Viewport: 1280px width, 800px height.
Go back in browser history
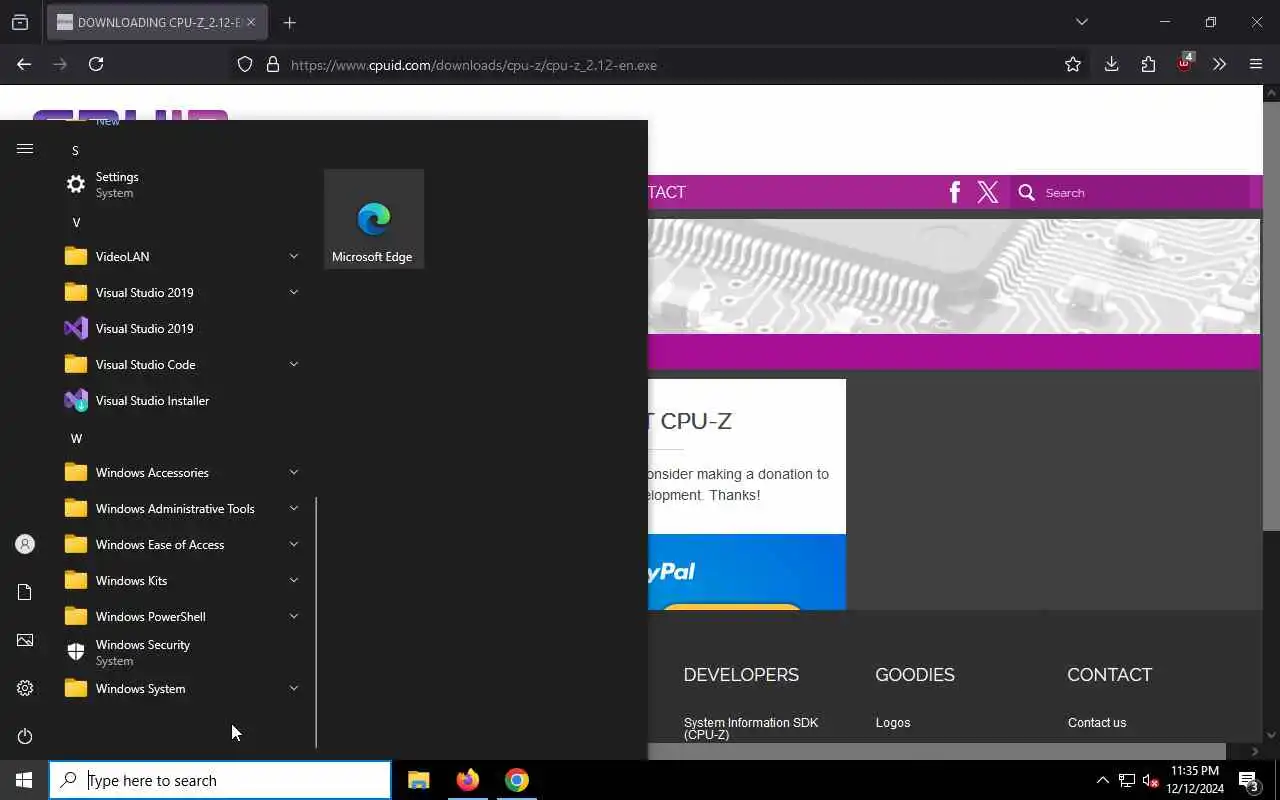[x=24, y=64]
